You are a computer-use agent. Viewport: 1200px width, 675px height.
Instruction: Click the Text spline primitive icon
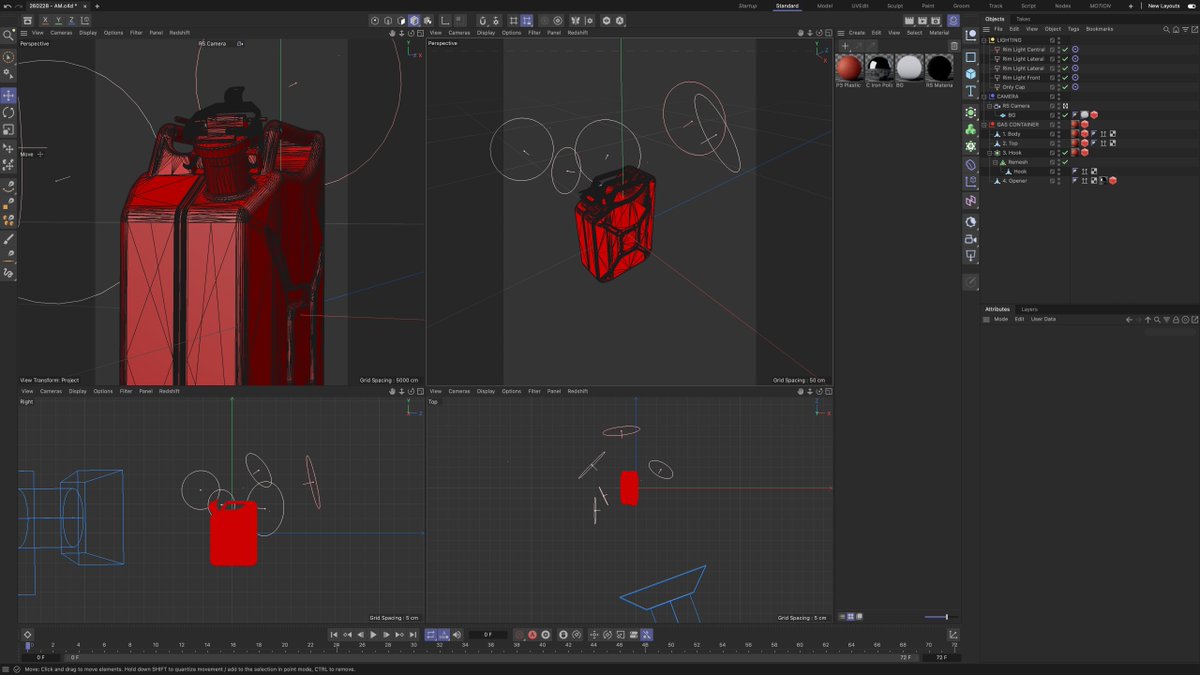point(970,90)
